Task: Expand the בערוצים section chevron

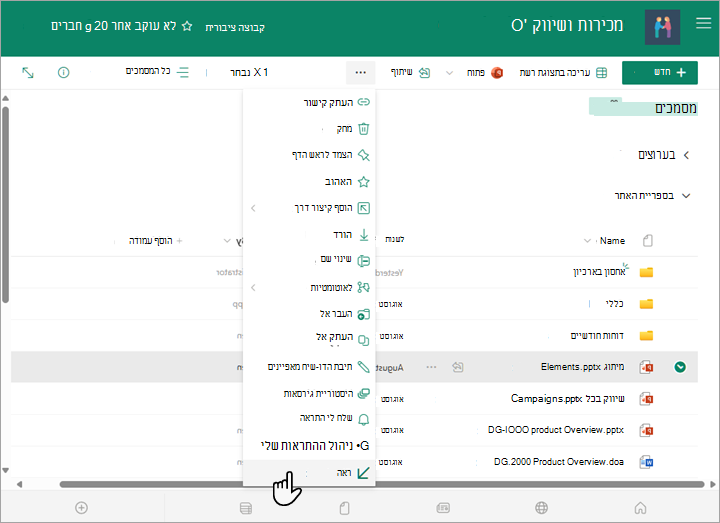Action: point(686,155)
